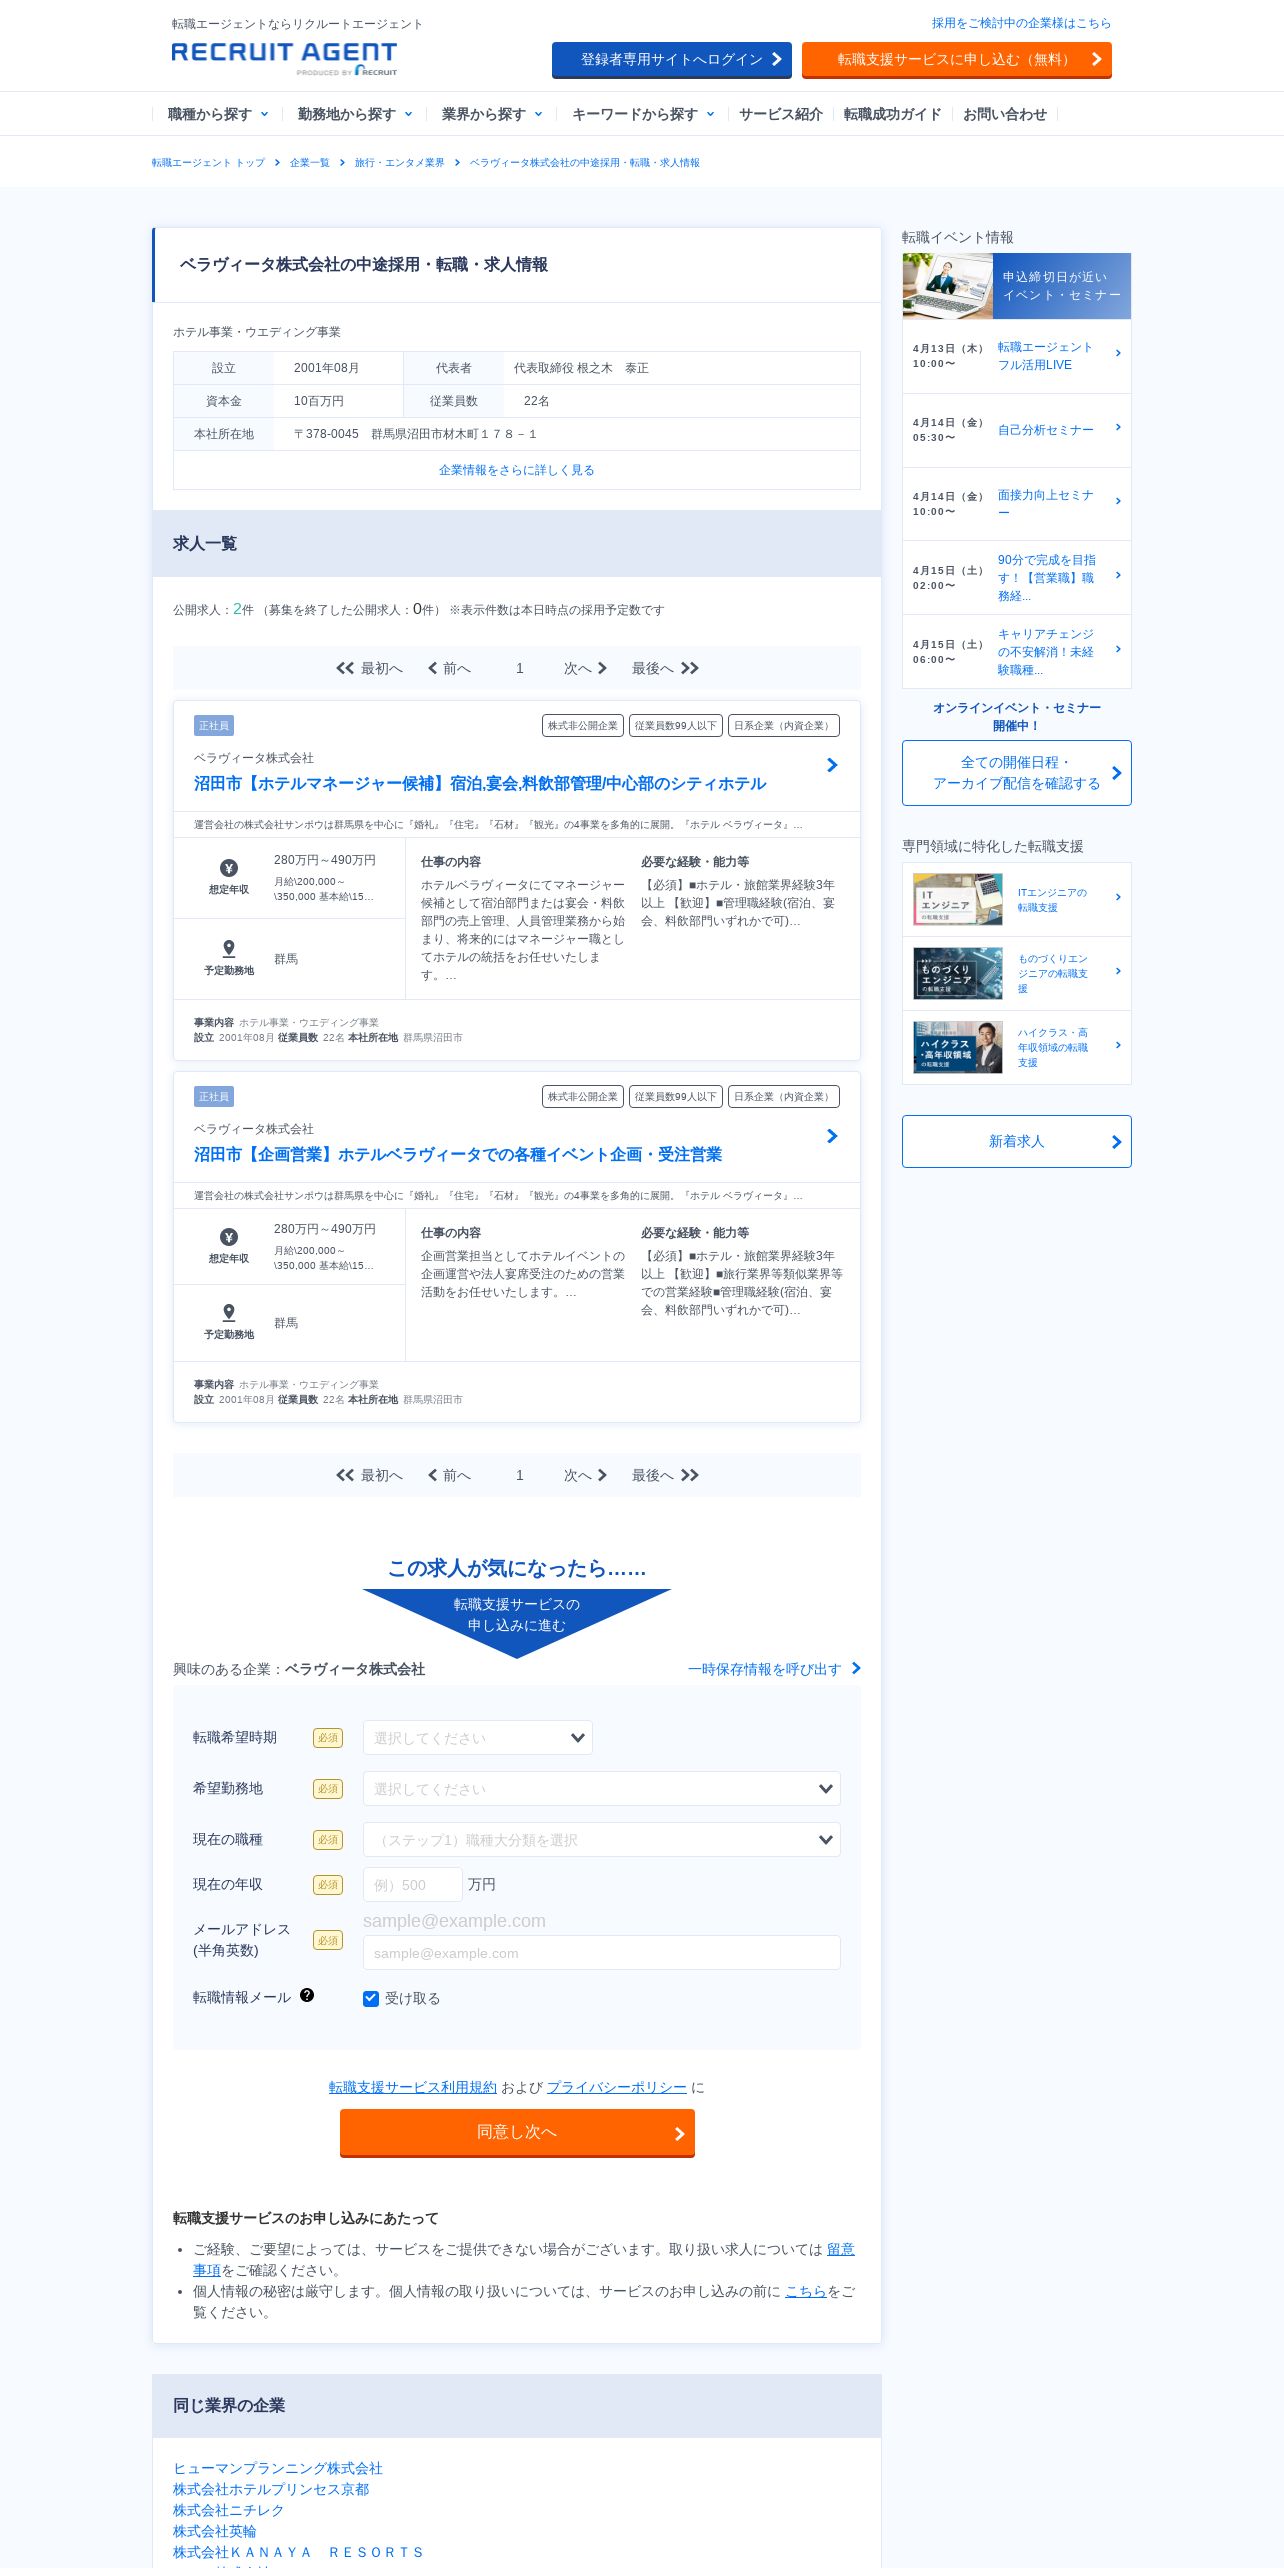This screenshot has height=2568, width=1284.
Task: Click arrow next to 自己分析セミナー event
Action: click(x=1118, y=427)
